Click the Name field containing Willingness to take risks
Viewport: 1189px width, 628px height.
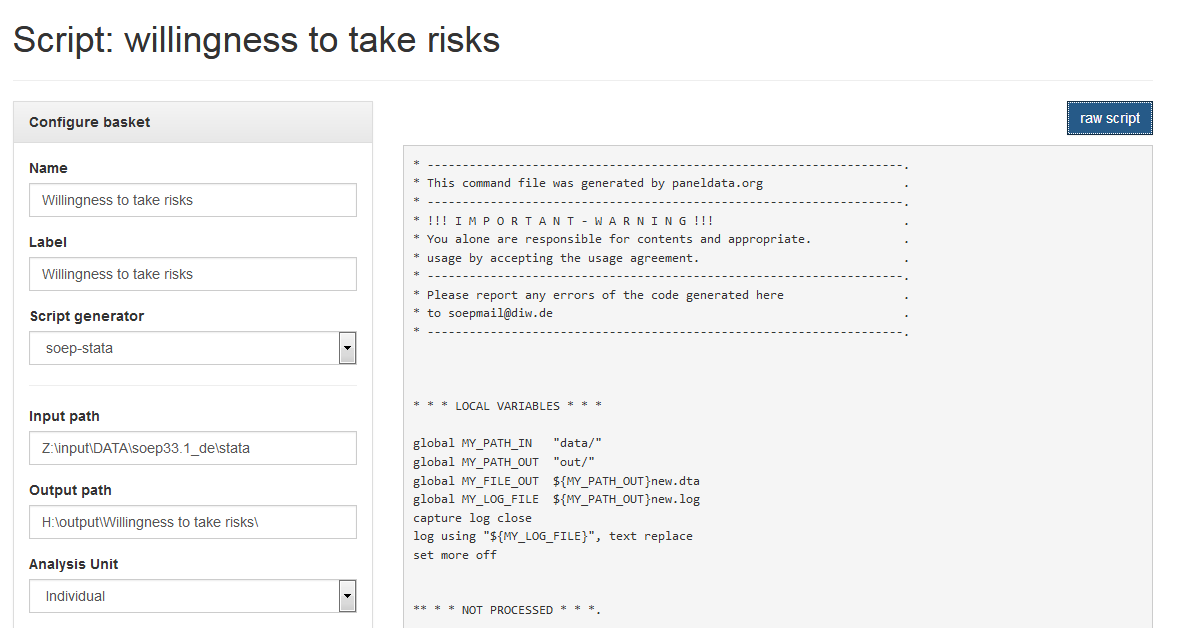[x=193, y=200]
